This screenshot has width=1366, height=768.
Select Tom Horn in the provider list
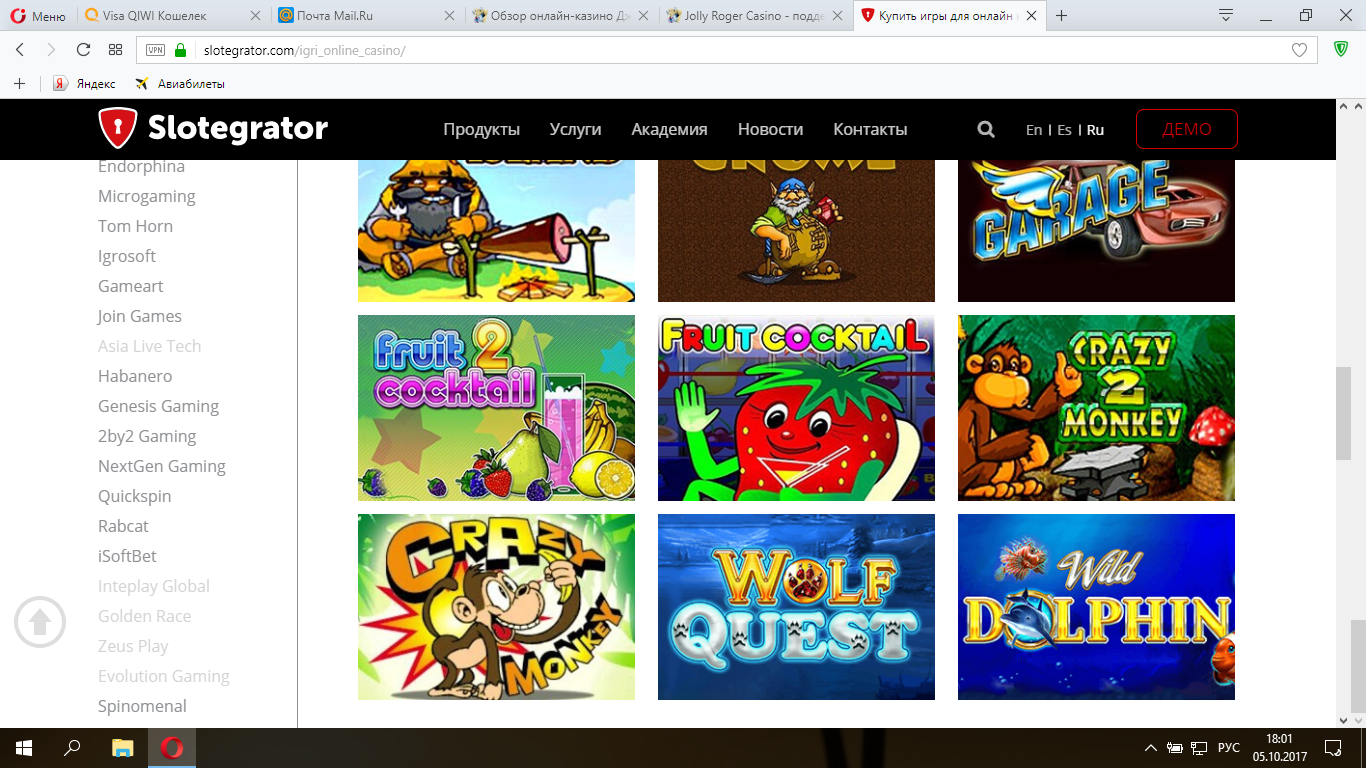click(135, 226)
